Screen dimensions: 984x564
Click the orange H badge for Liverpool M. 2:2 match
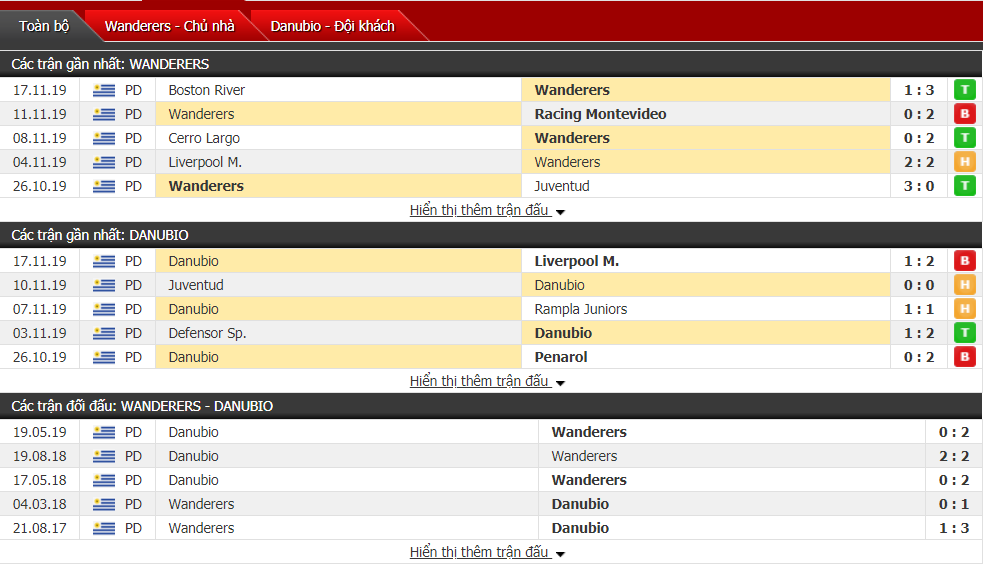pyautogui.click(x=965, y=162)
